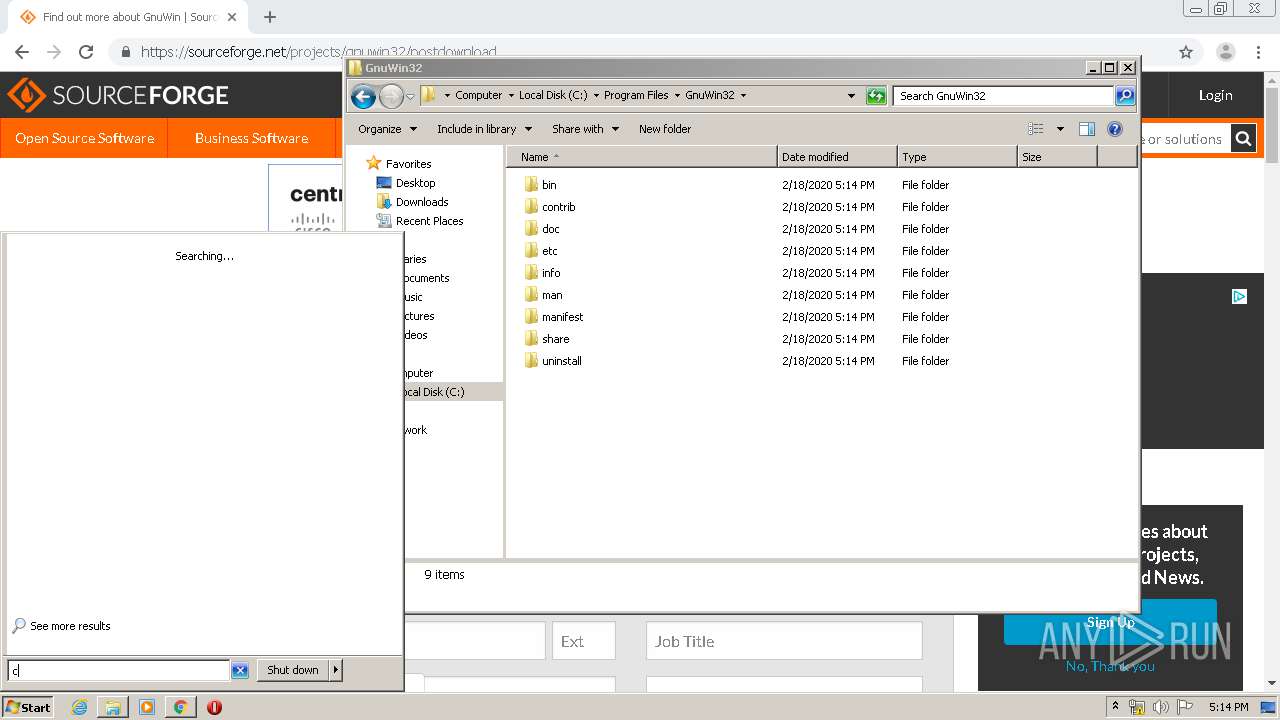The width and height of the screenshot is (1280, 720).
Task: Click the change view icon in Explorer
Action: pyautogui.click(x=1036, y=129)
